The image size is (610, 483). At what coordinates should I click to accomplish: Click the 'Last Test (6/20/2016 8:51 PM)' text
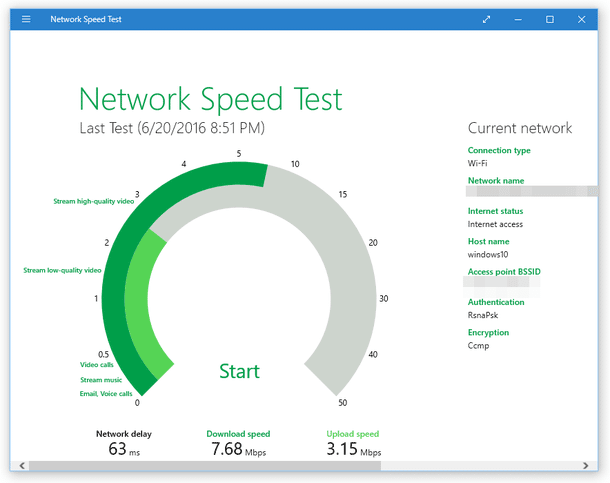pos(172,128)
